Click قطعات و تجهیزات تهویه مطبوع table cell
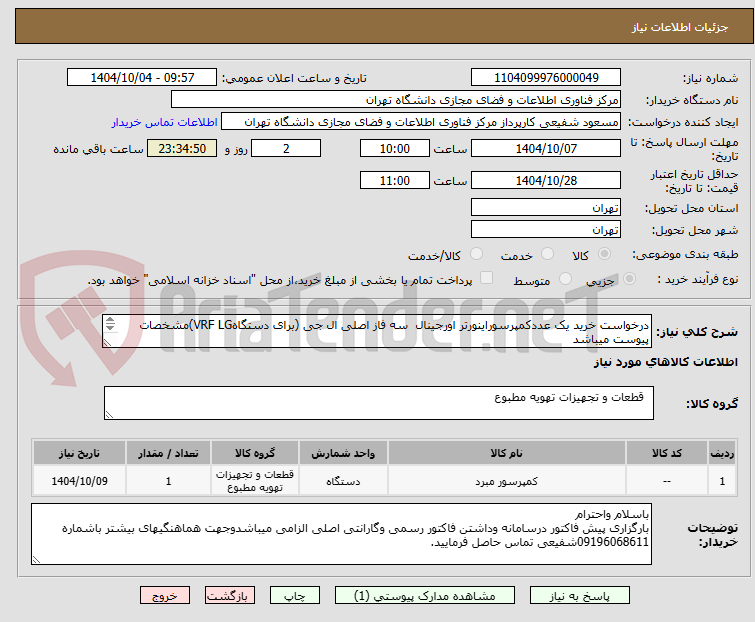 [x=255, y=481]
